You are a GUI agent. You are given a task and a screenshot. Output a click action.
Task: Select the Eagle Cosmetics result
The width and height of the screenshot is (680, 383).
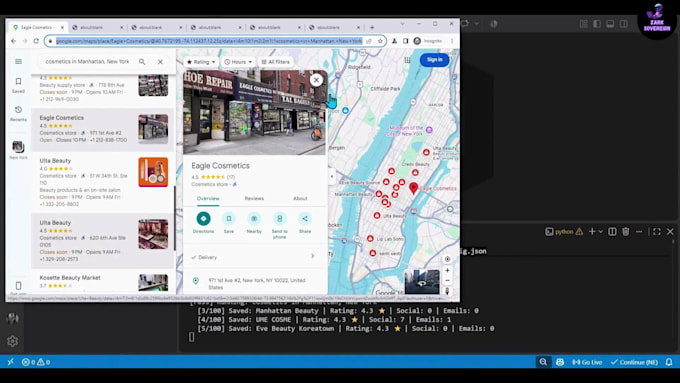pos(102,129)
